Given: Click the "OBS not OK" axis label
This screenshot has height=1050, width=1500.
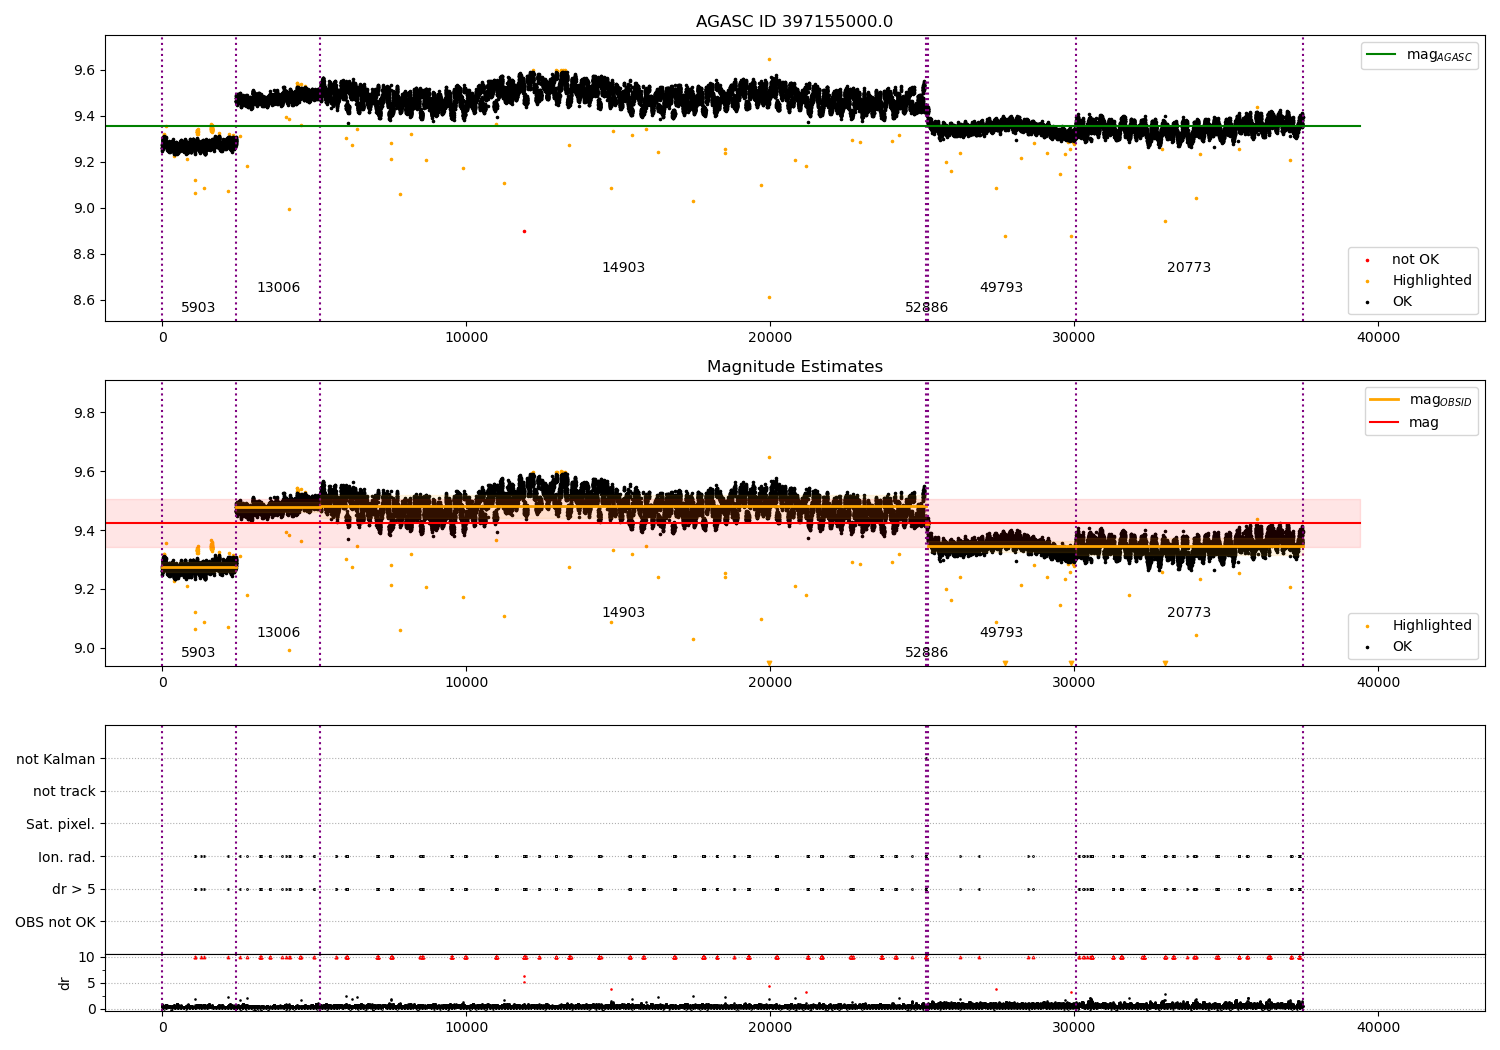Looking at the screenshot, I should coord(55,922).
